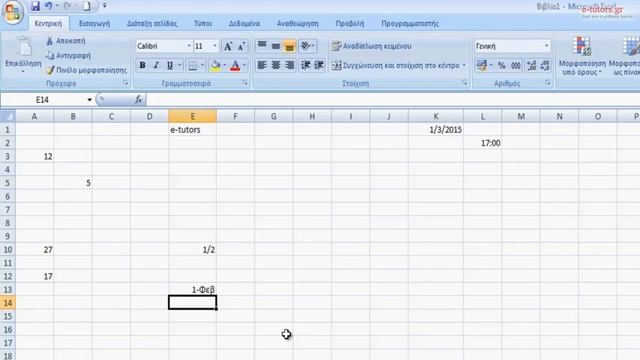Decrease font size with small A icon
The height and width of the screenshot is (360, 640).
[x=241, y=47]
